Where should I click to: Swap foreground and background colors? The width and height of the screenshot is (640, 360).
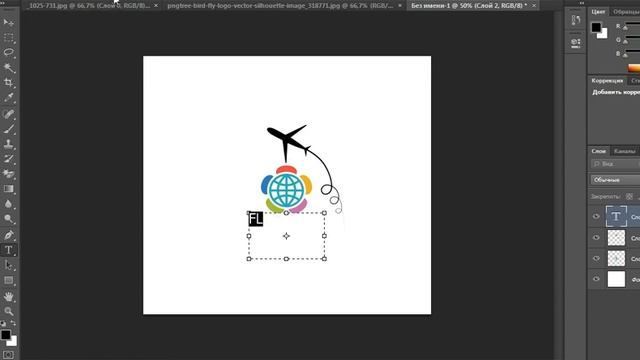(13, 323)
